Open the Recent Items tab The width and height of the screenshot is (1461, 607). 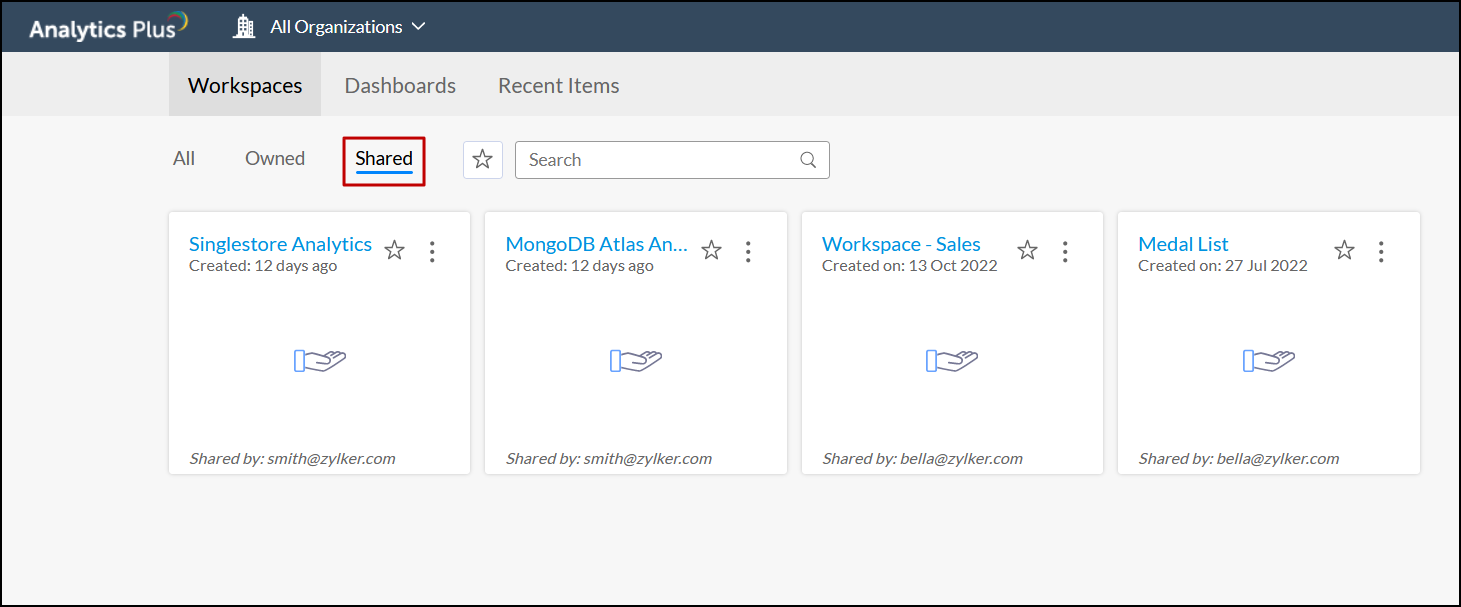coord(558,86)
